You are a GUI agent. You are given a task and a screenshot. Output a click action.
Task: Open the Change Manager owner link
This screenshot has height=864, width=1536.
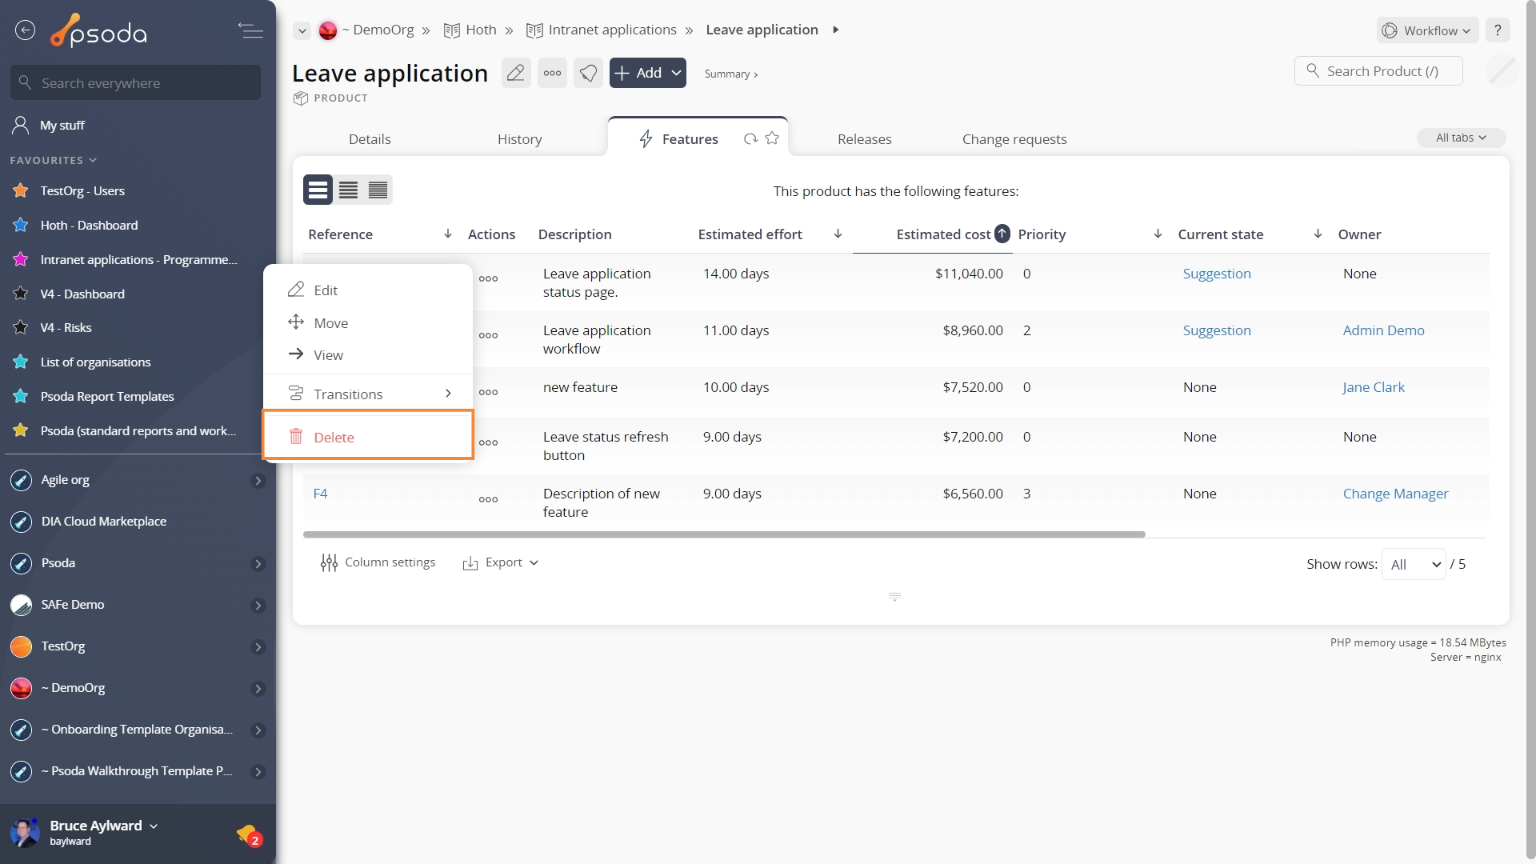pos(1395,494)
